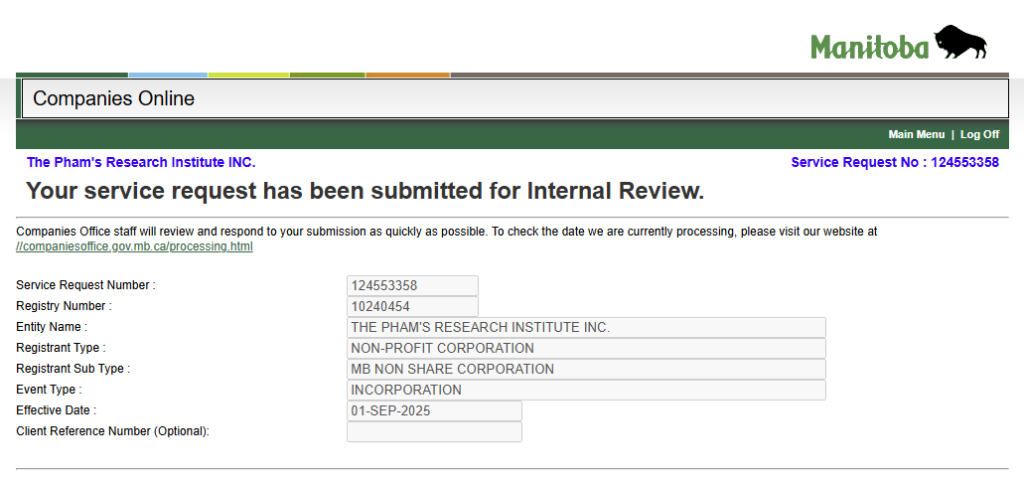Click the blue Pham's Research Institute name

pyautogui.click(x=141, y=162)
